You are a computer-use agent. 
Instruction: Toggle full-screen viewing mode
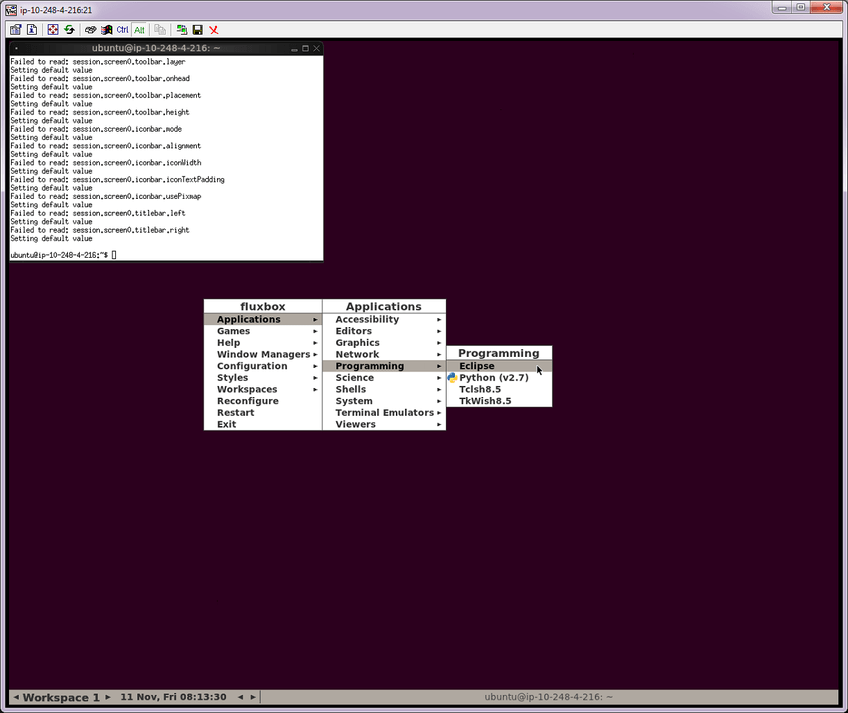(52, 29)
